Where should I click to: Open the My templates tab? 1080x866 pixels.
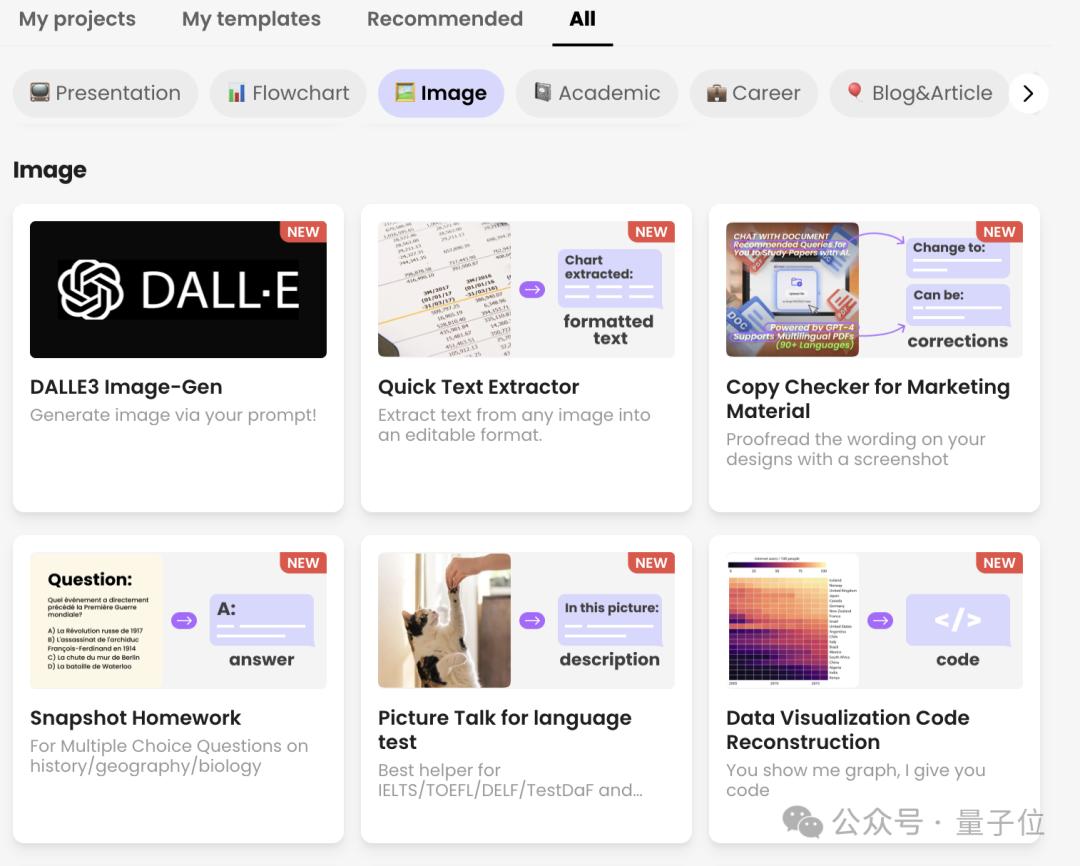(251, 19)
